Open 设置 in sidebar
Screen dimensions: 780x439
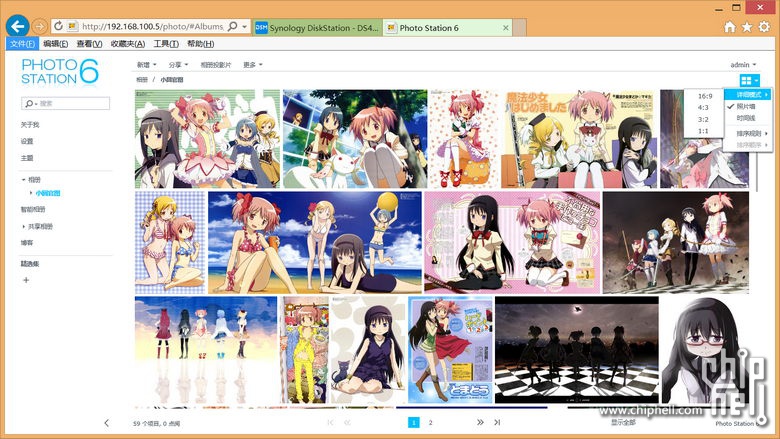pyautogui.click(x=27, y=141)
